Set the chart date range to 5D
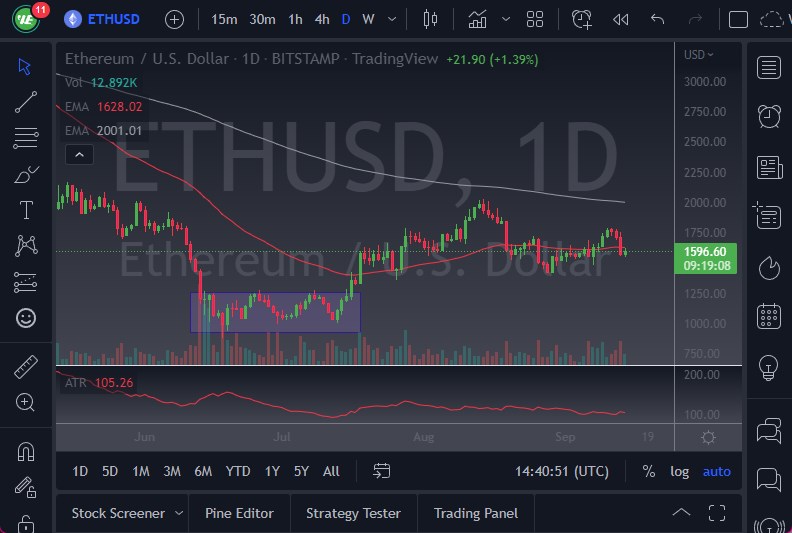This screenshot has width=792, height=533. 110,471
